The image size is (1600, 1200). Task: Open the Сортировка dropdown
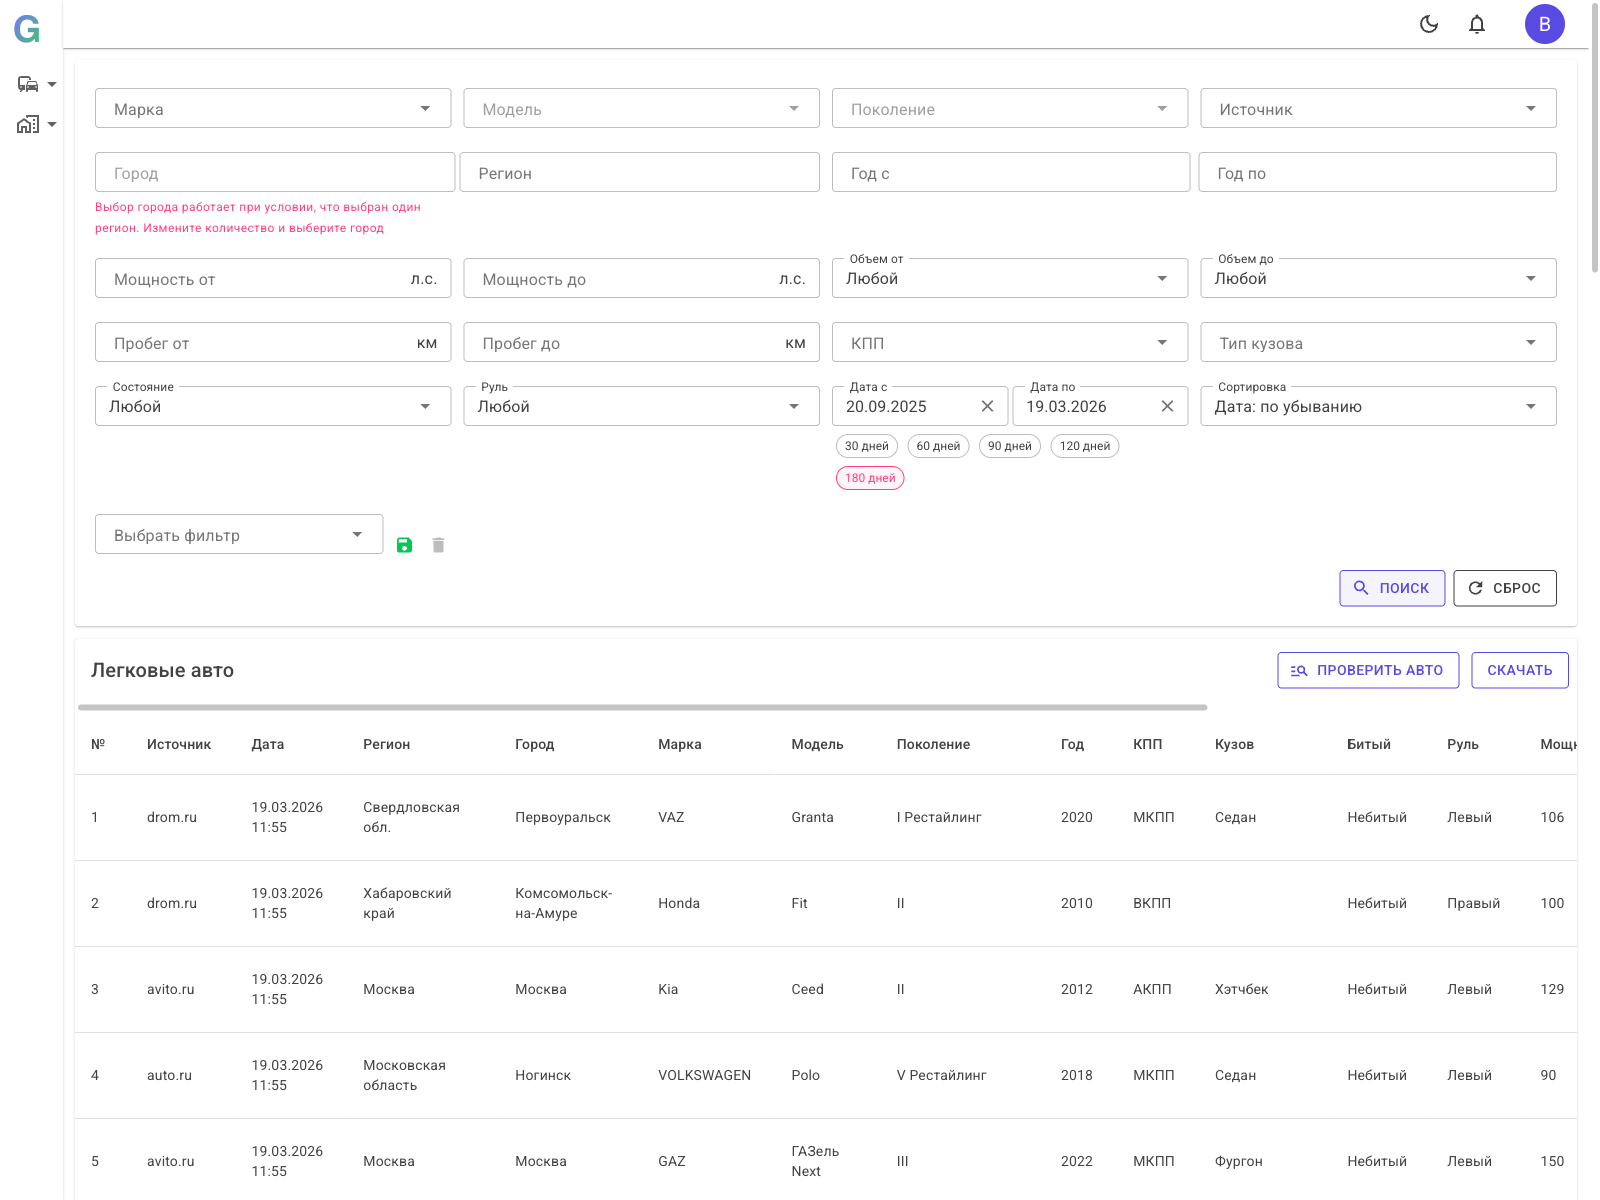click(1377, 407)
